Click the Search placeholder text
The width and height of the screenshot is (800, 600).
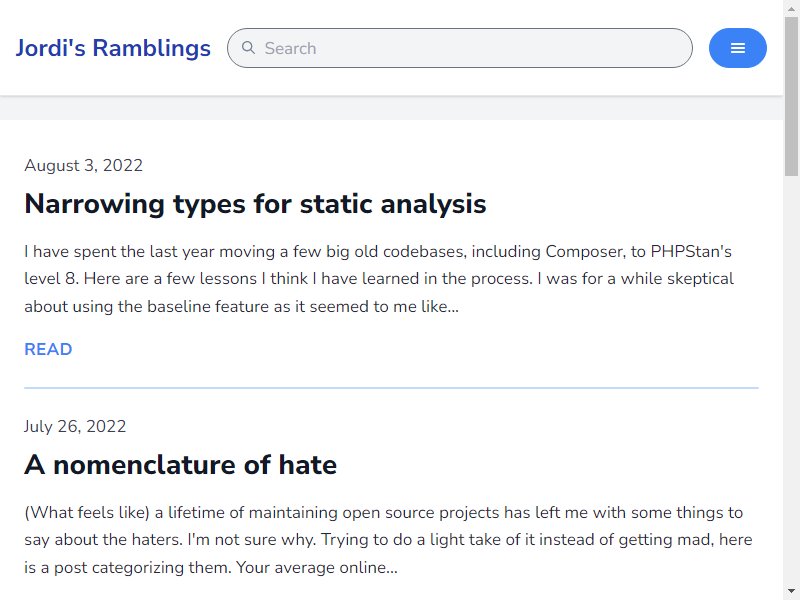(290, 48)
